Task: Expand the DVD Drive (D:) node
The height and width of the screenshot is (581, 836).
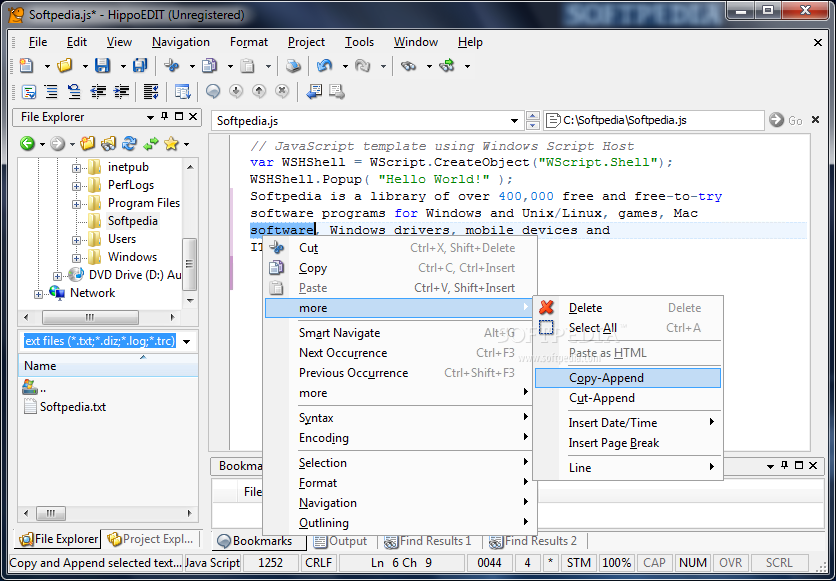Action: point(58,276)
